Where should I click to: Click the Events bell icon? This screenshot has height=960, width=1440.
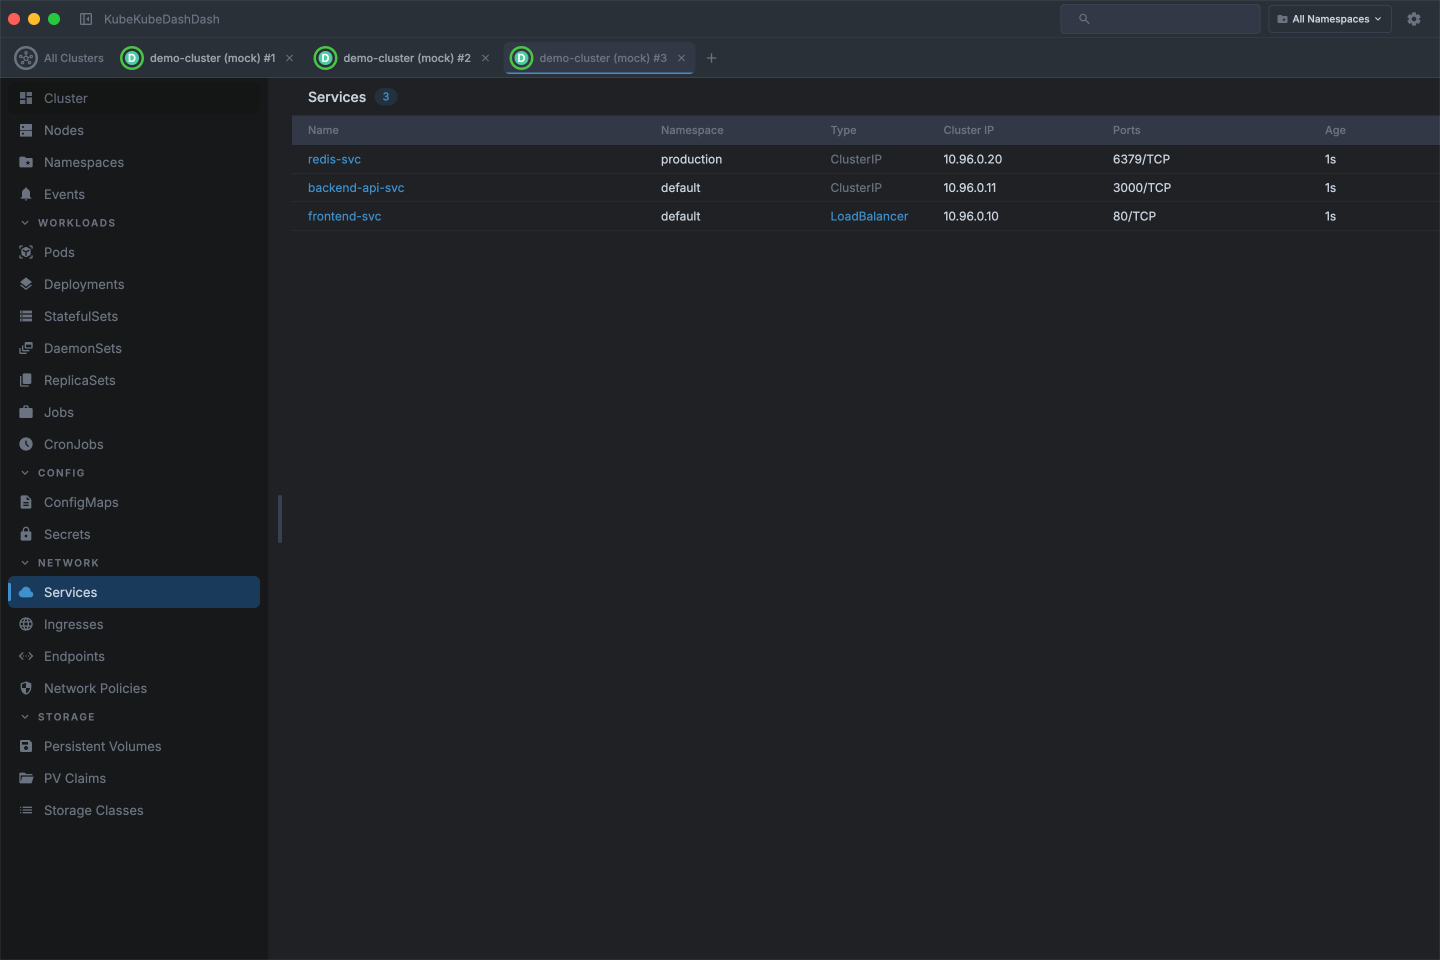pyautogui.click(x=26, y=194)
